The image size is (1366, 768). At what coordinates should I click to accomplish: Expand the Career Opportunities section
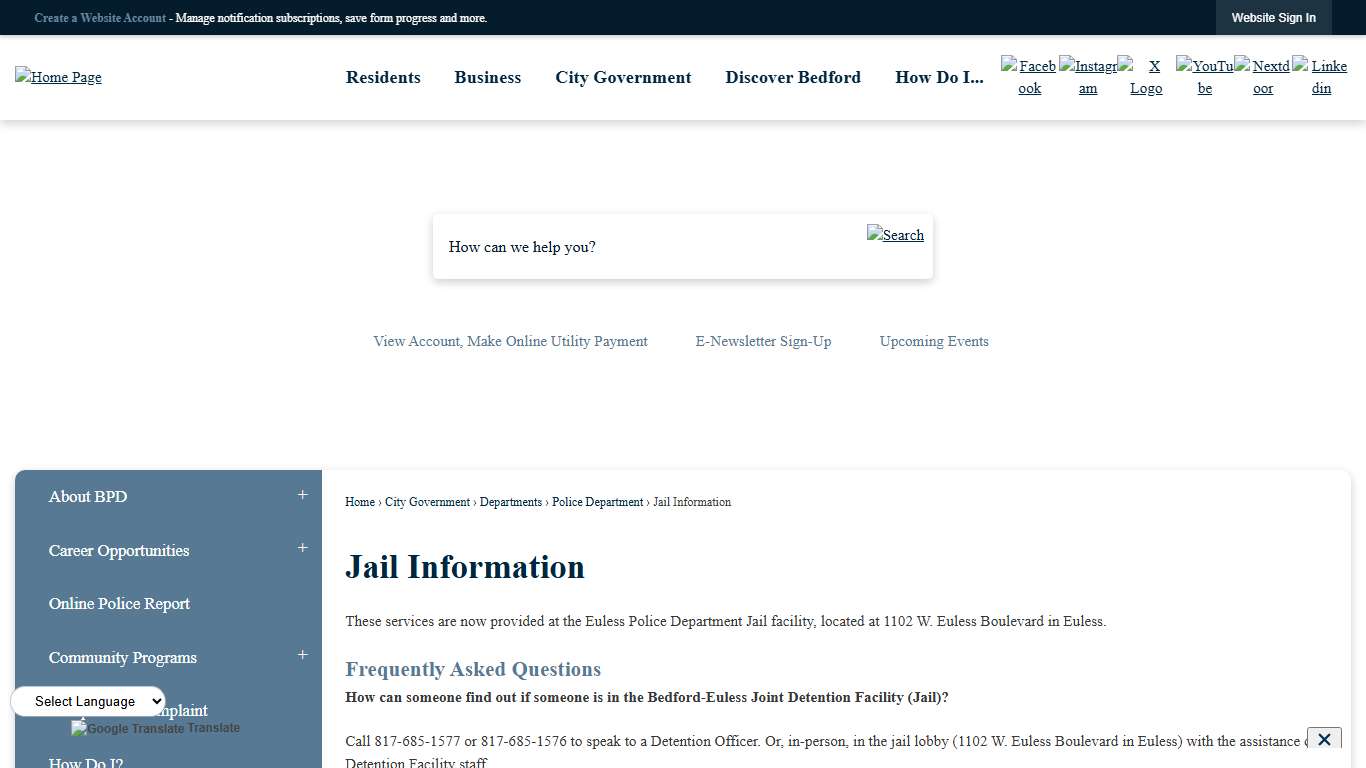pos(301,548)
